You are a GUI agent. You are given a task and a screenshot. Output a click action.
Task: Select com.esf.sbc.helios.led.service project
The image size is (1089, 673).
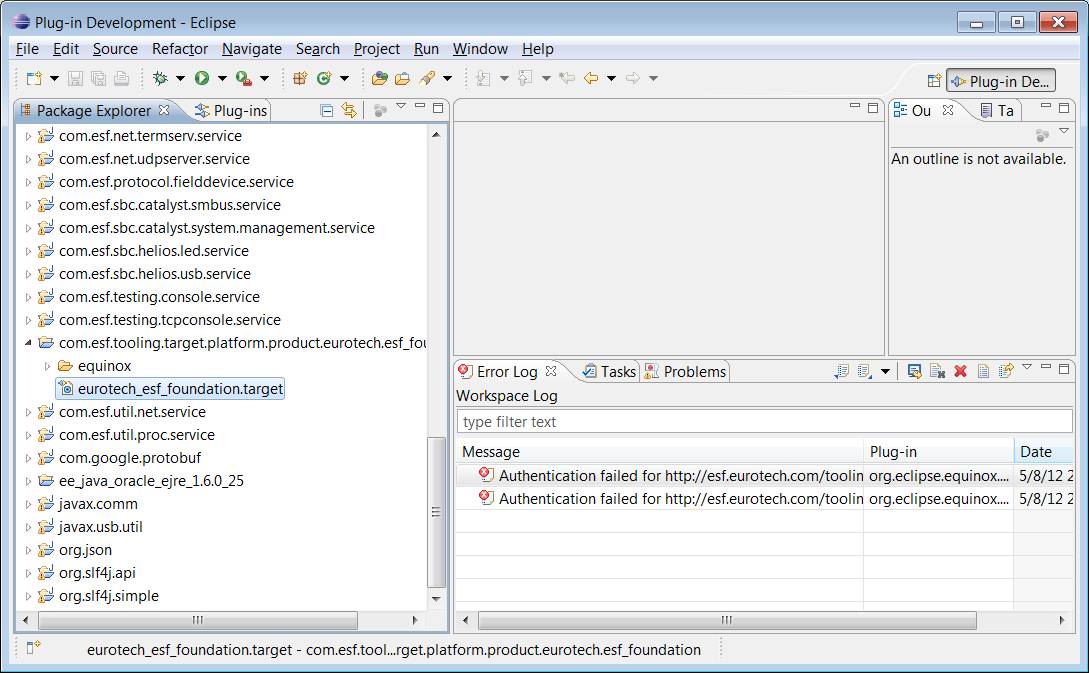[x=153, y=251]
